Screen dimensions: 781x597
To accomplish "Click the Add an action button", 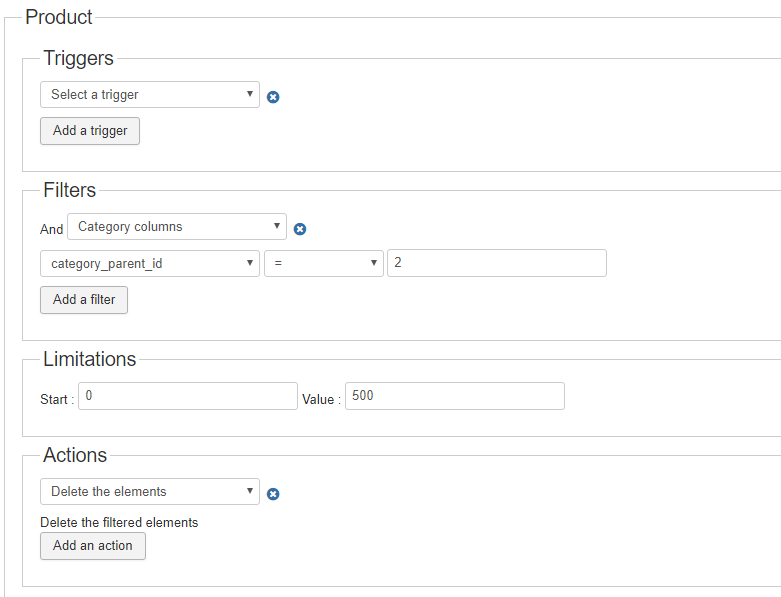I will 93,546.
